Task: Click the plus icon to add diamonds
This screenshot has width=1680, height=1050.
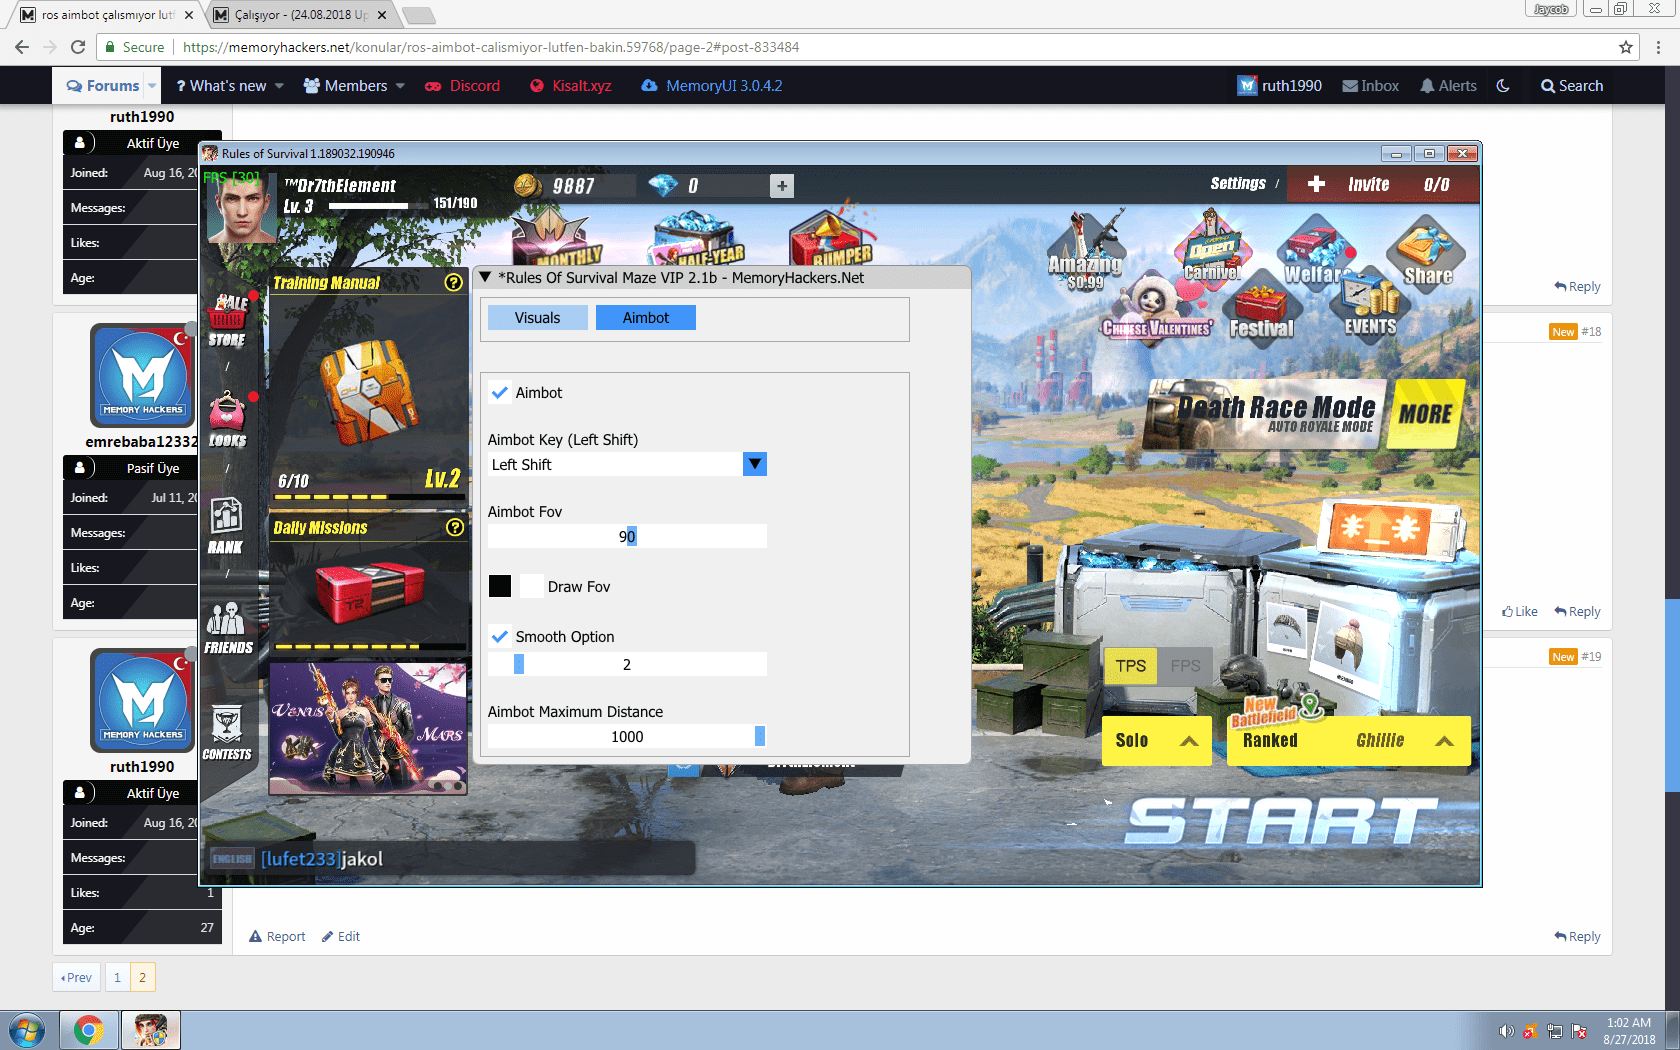Action: (782, 185)
